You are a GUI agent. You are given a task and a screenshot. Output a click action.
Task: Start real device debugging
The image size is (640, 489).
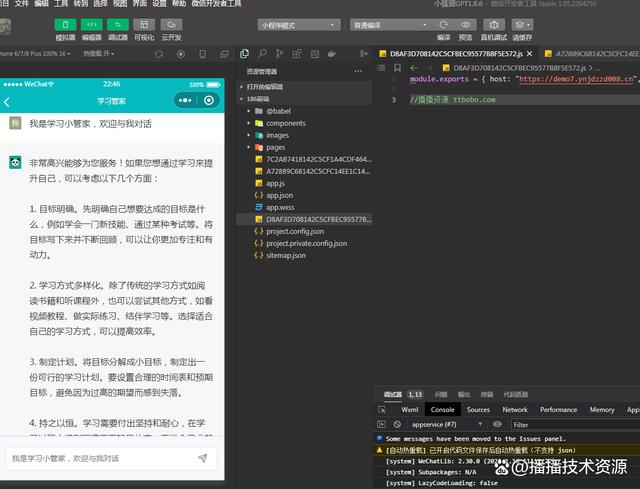(493, 25)
